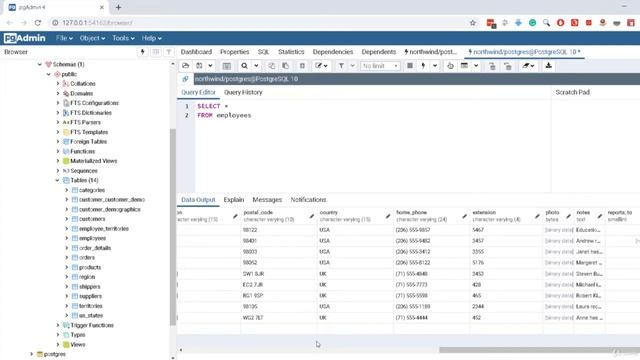The width and height of the screenshot is (640, 360).
Task: Open the Help menu
Action: tap(151, 38)
